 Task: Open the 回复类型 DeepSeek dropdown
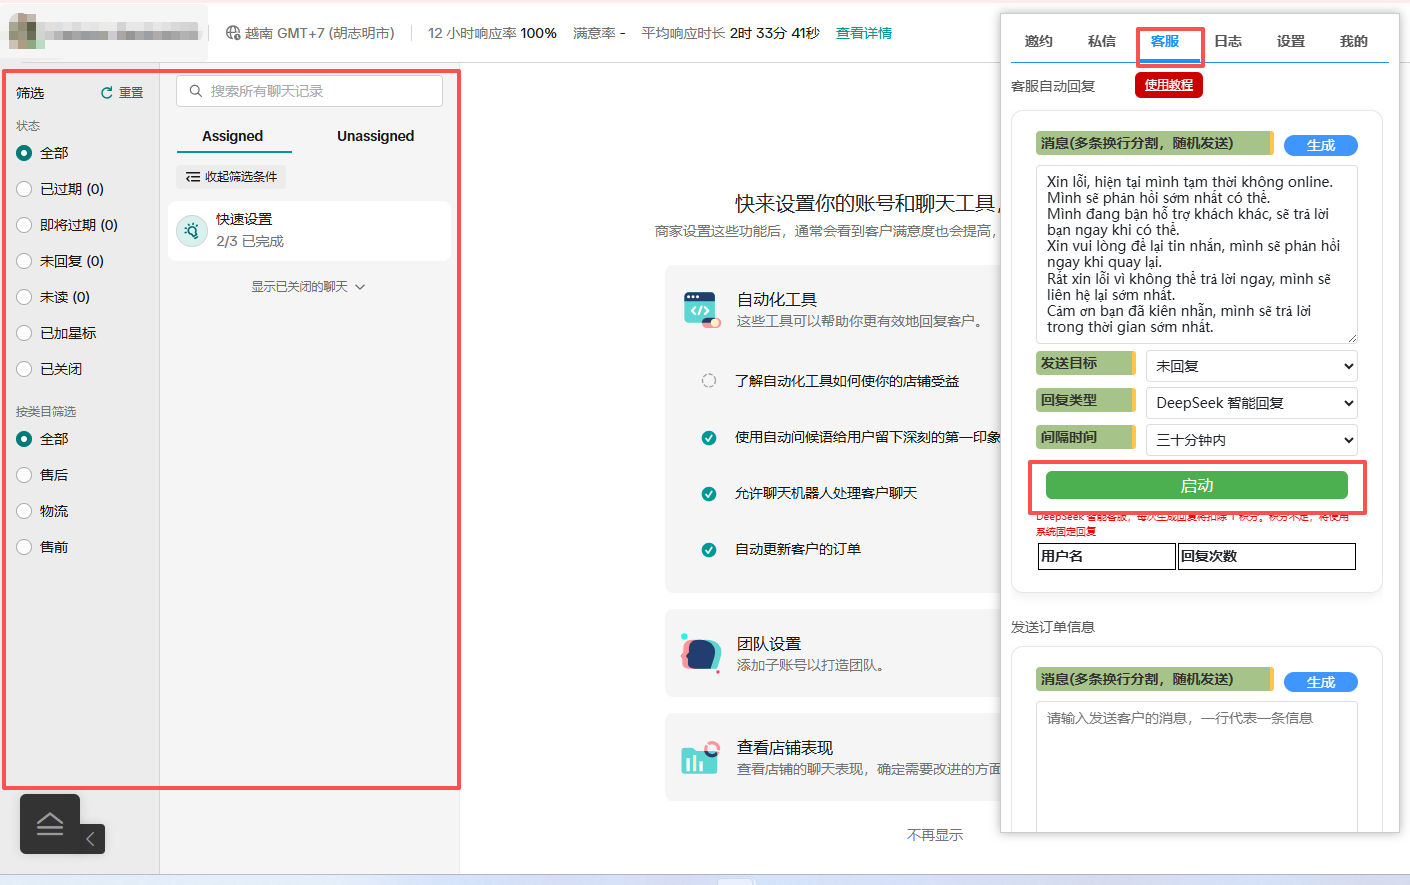point(1251,403)
